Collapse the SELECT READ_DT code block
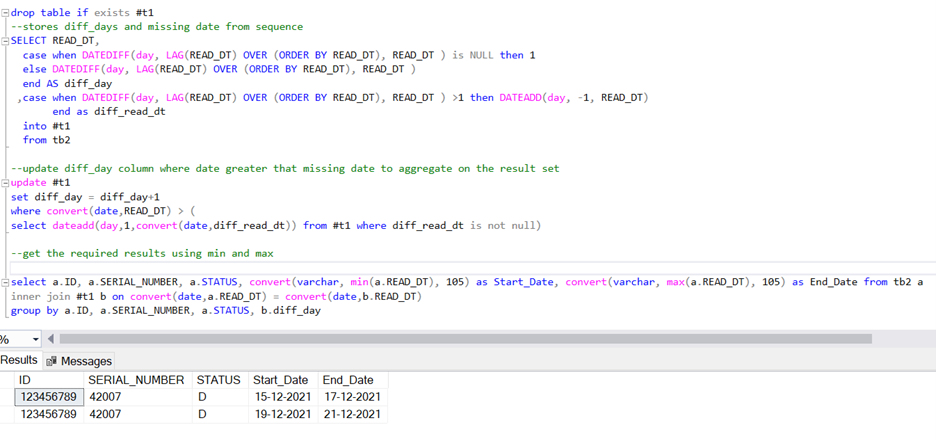Viewport: 936px width, 441px height. click(5, 41)
